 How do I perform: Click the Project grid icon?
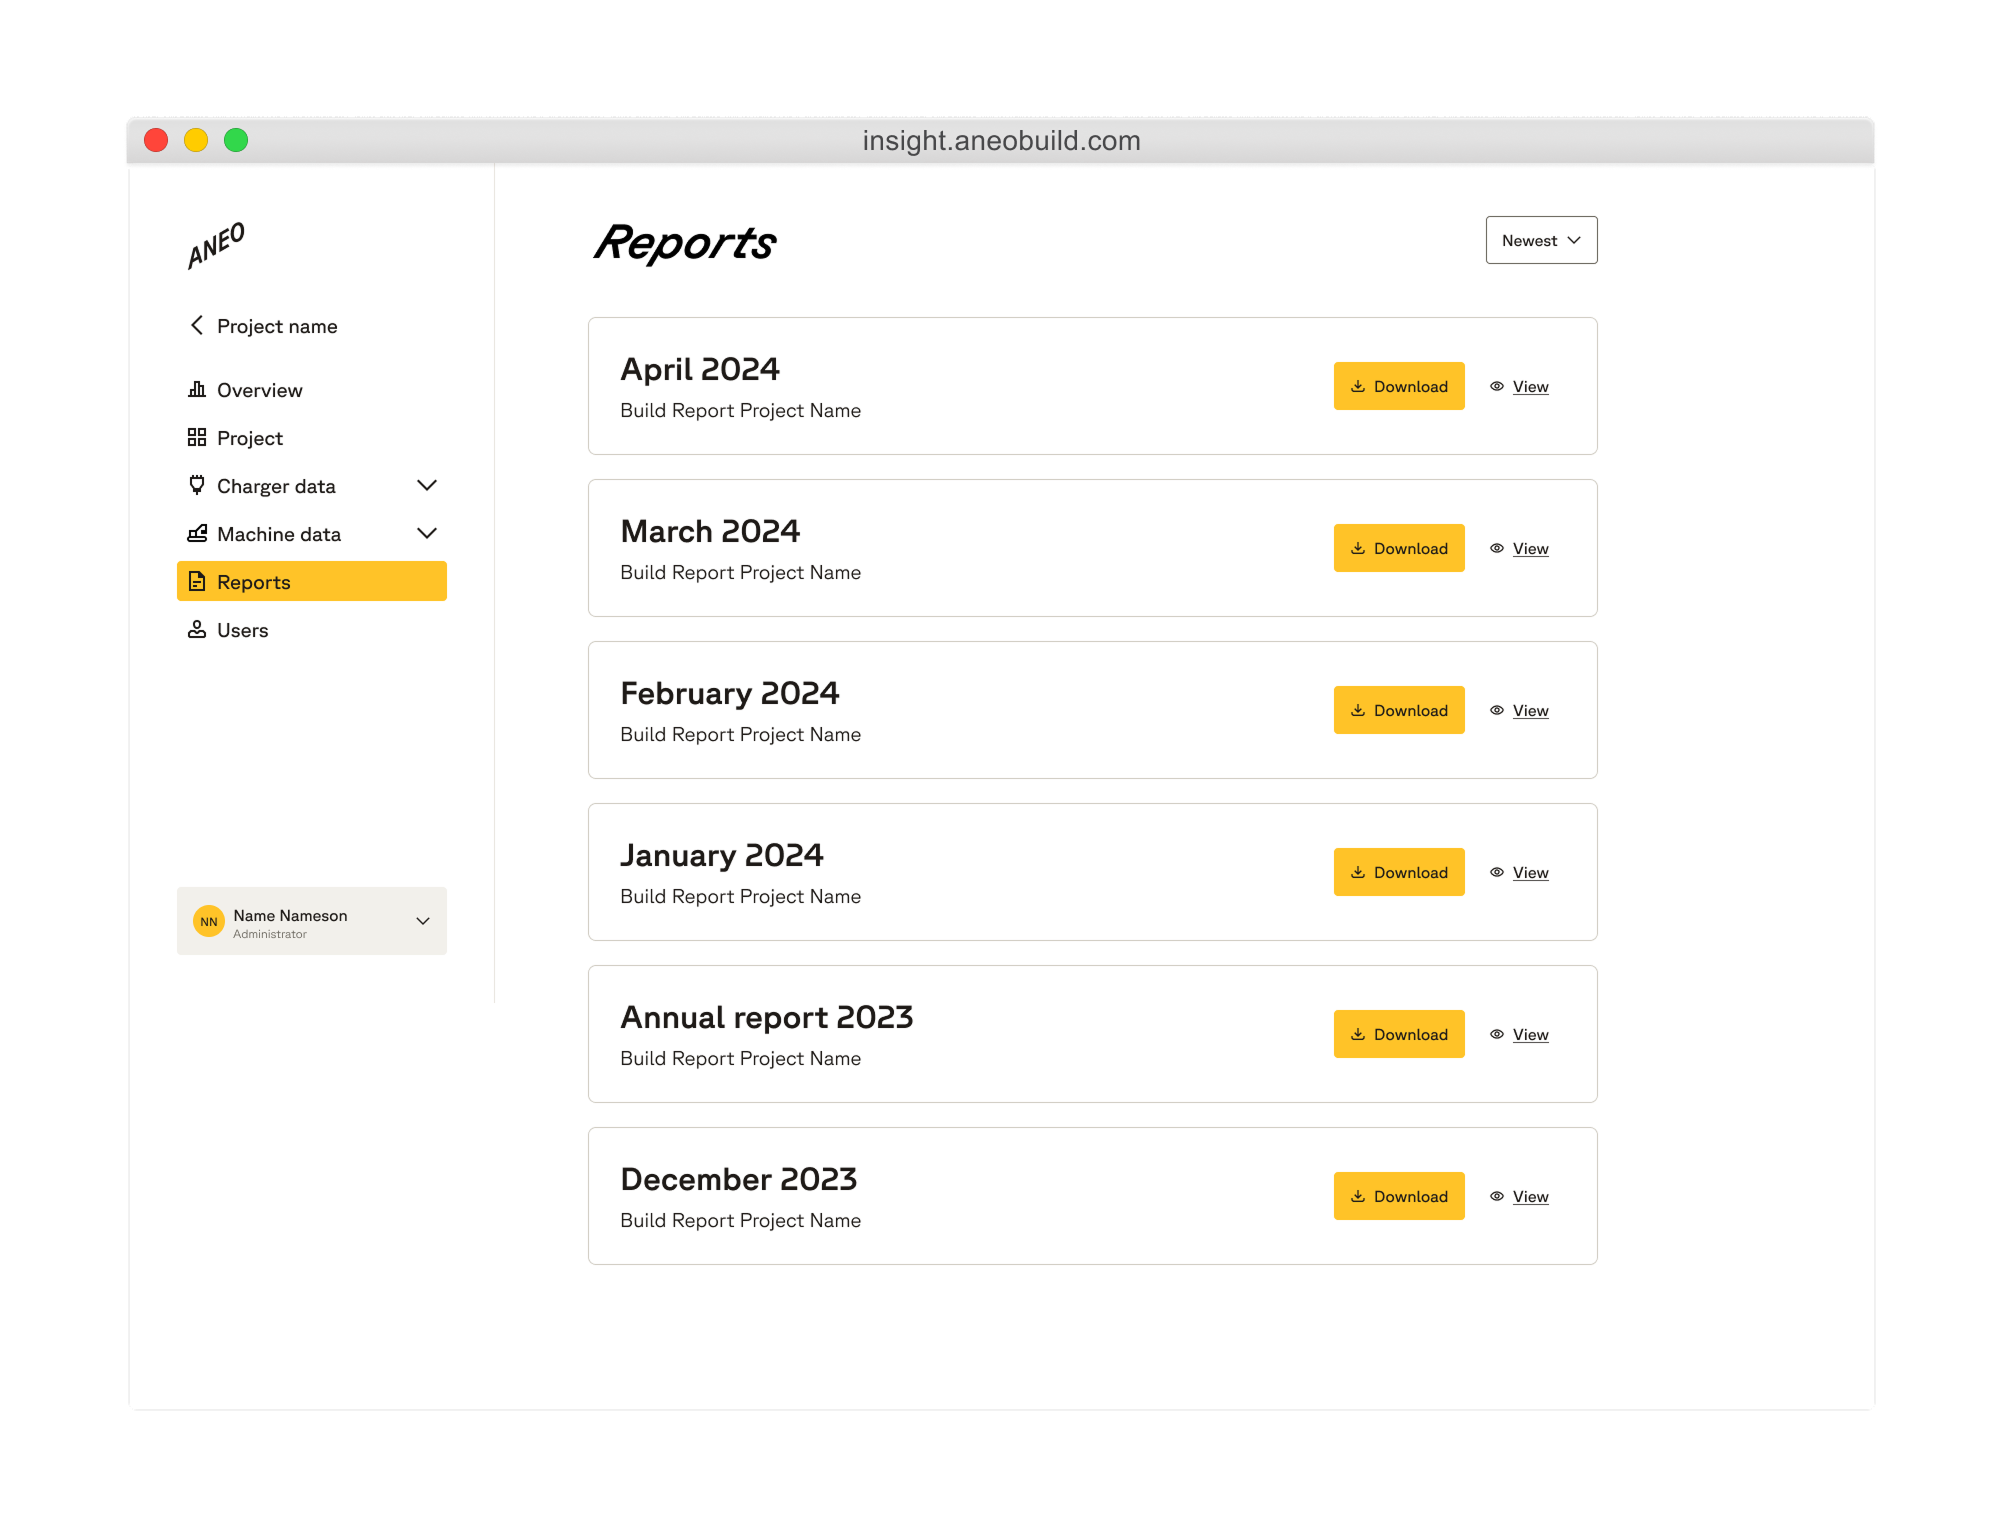pos(197,438)
